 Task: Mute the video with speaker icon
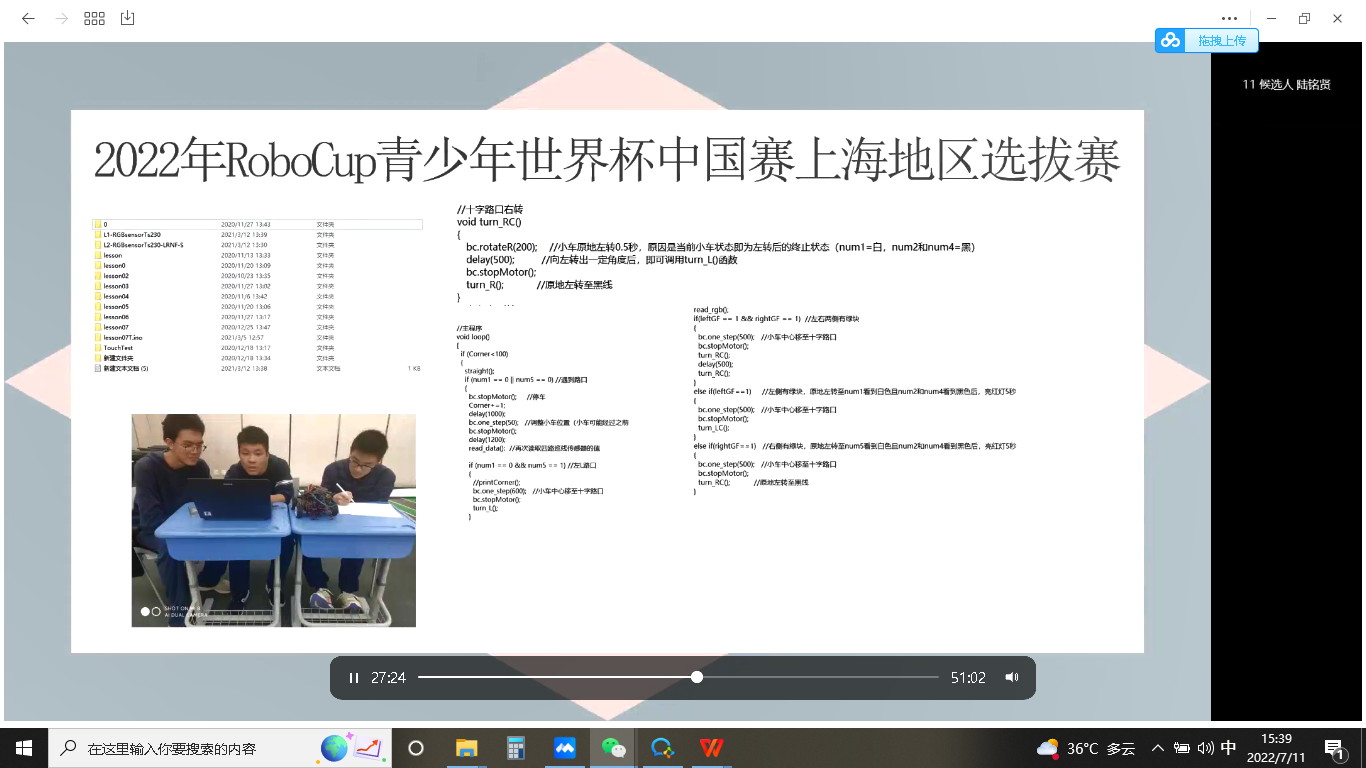(x=1011, y=678)
